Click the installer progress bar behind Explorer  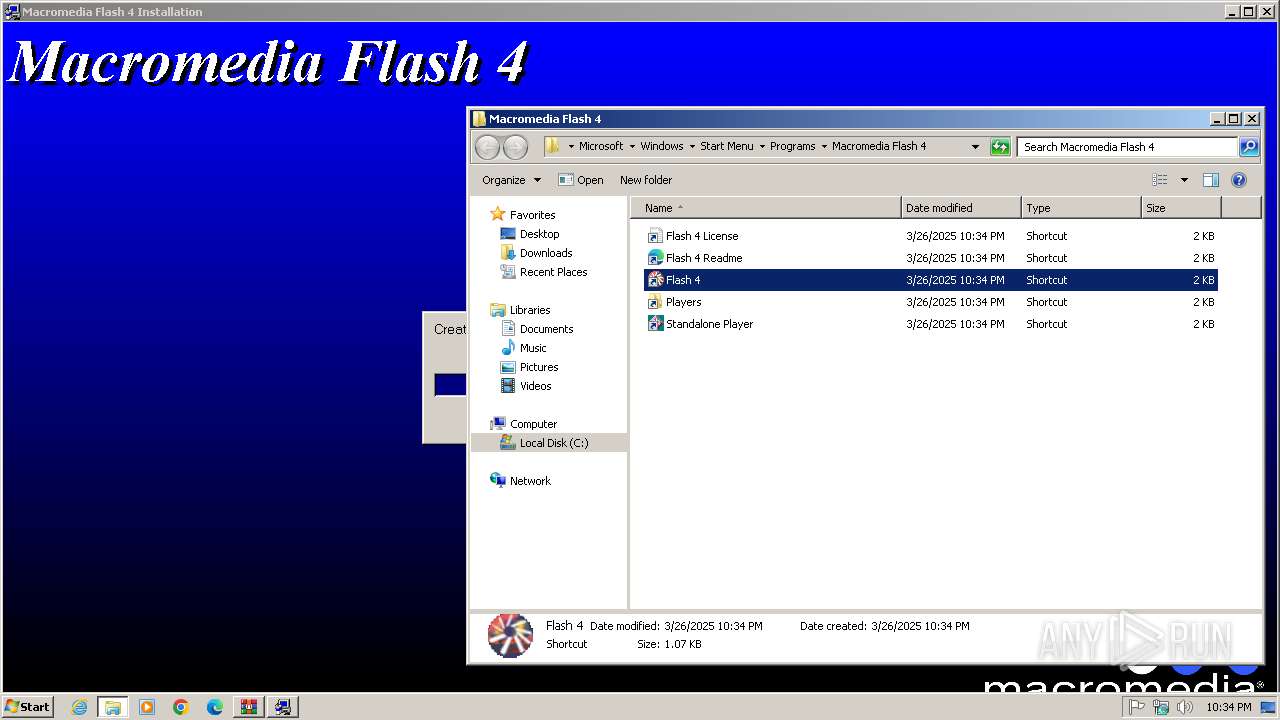(450, 385)
